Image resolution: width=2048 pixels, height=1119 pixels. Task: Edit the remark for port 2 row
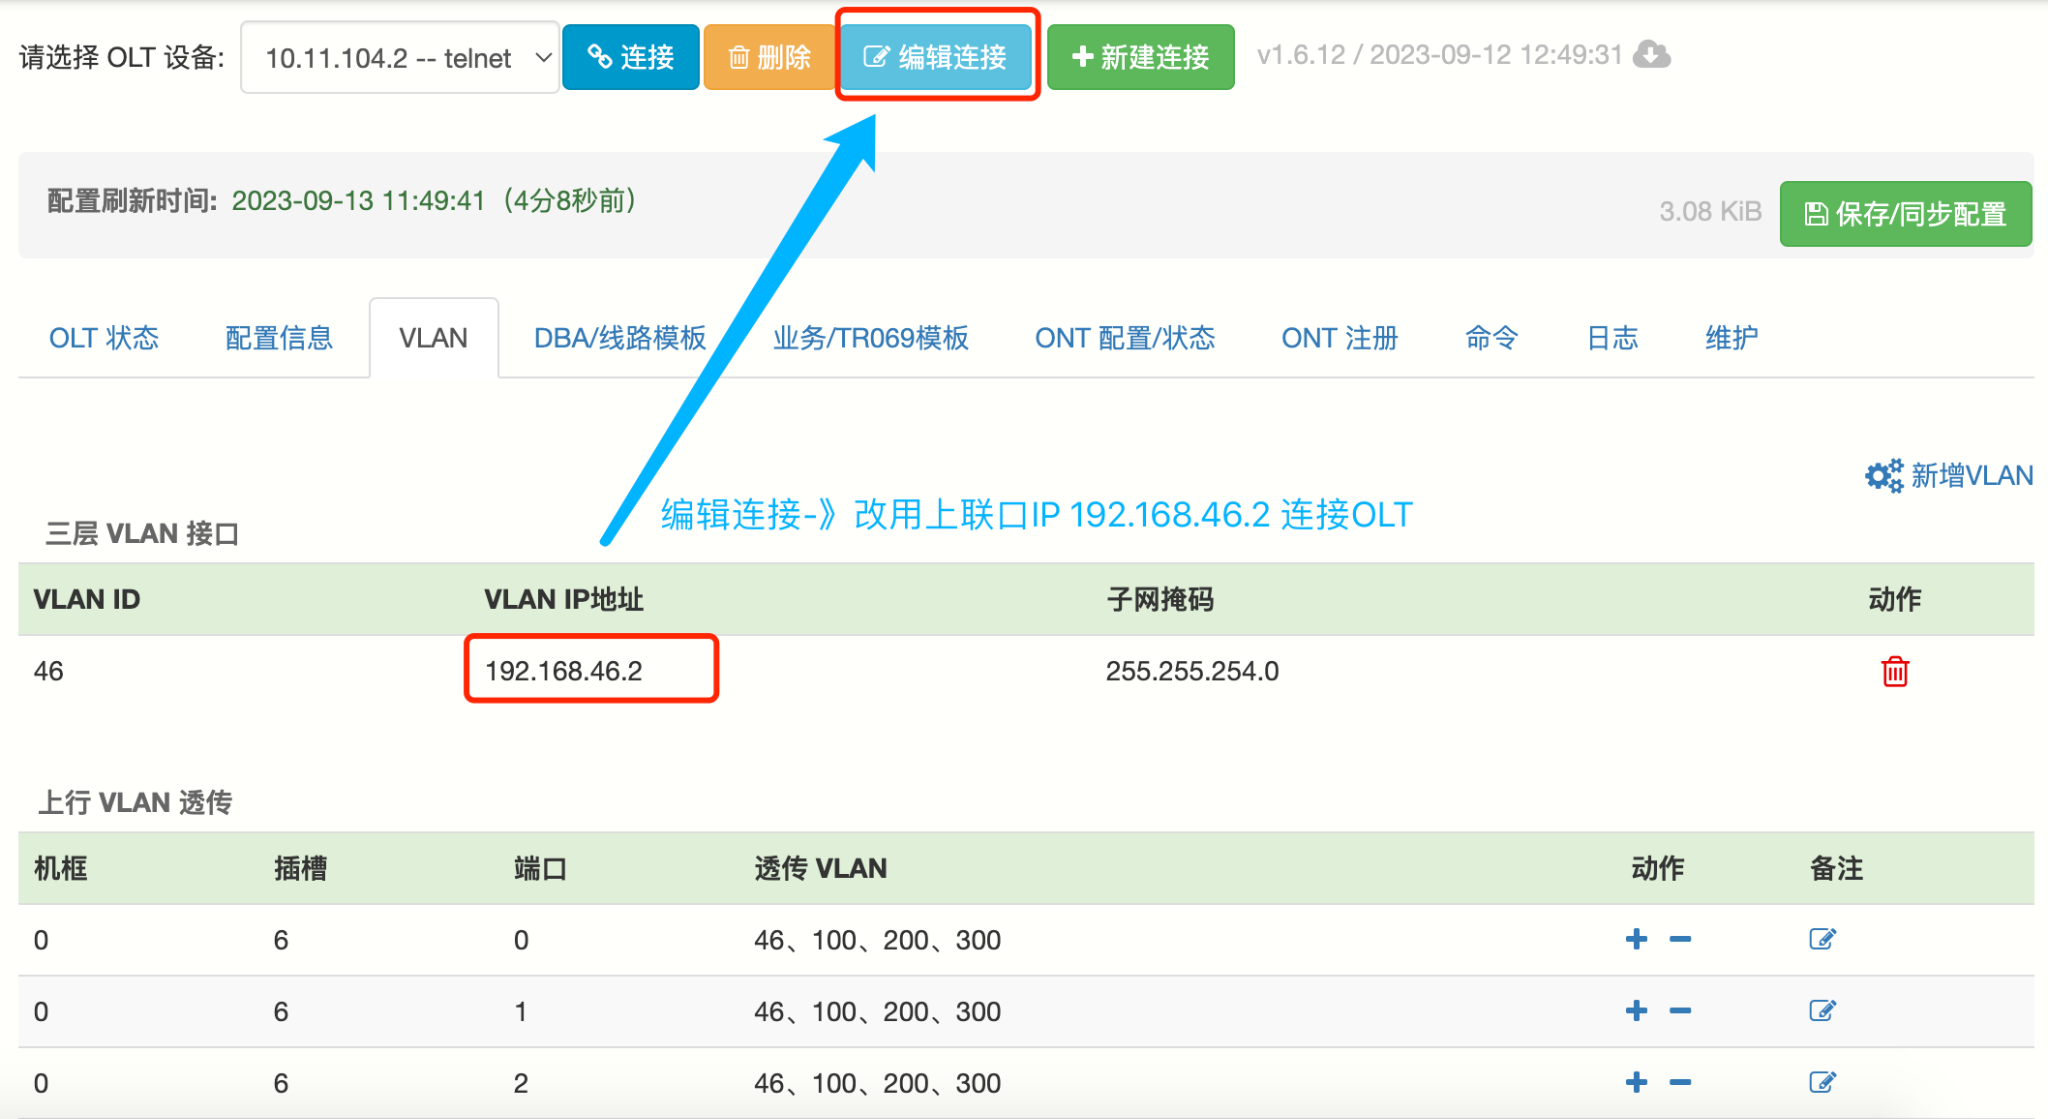pyautogui.click(x=1822, y=1082)
